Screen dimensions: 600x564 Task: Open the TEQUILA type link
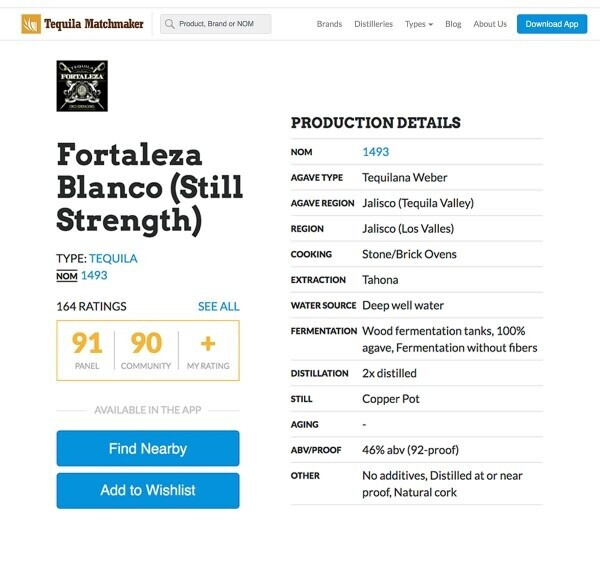[113, 258]
